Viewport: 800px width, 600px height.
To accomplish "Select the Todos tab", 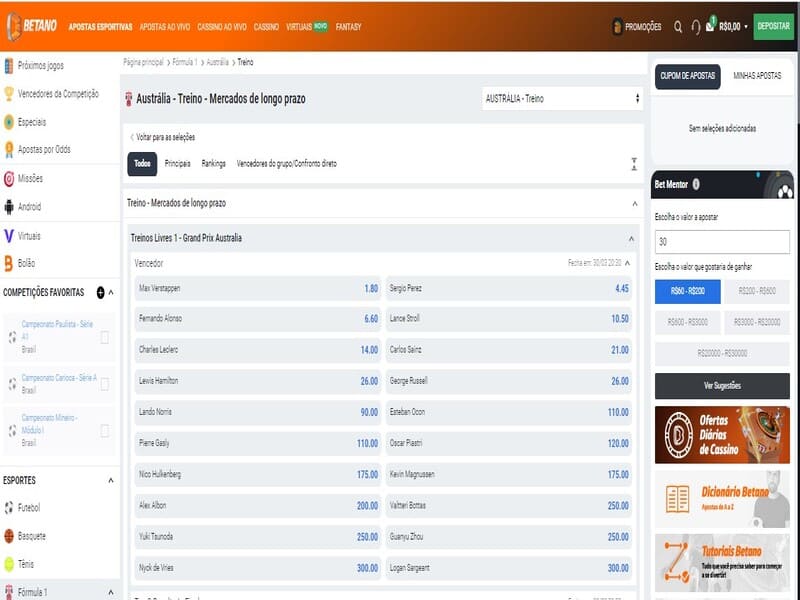I will click(x=142, y=164).
